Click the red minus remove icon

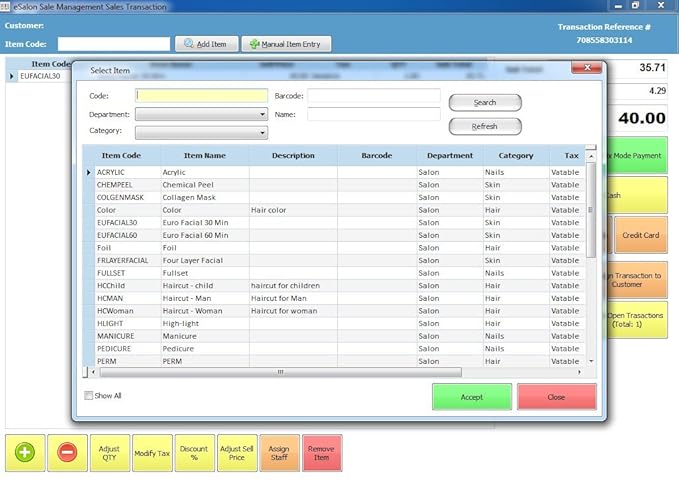[67, 453]
